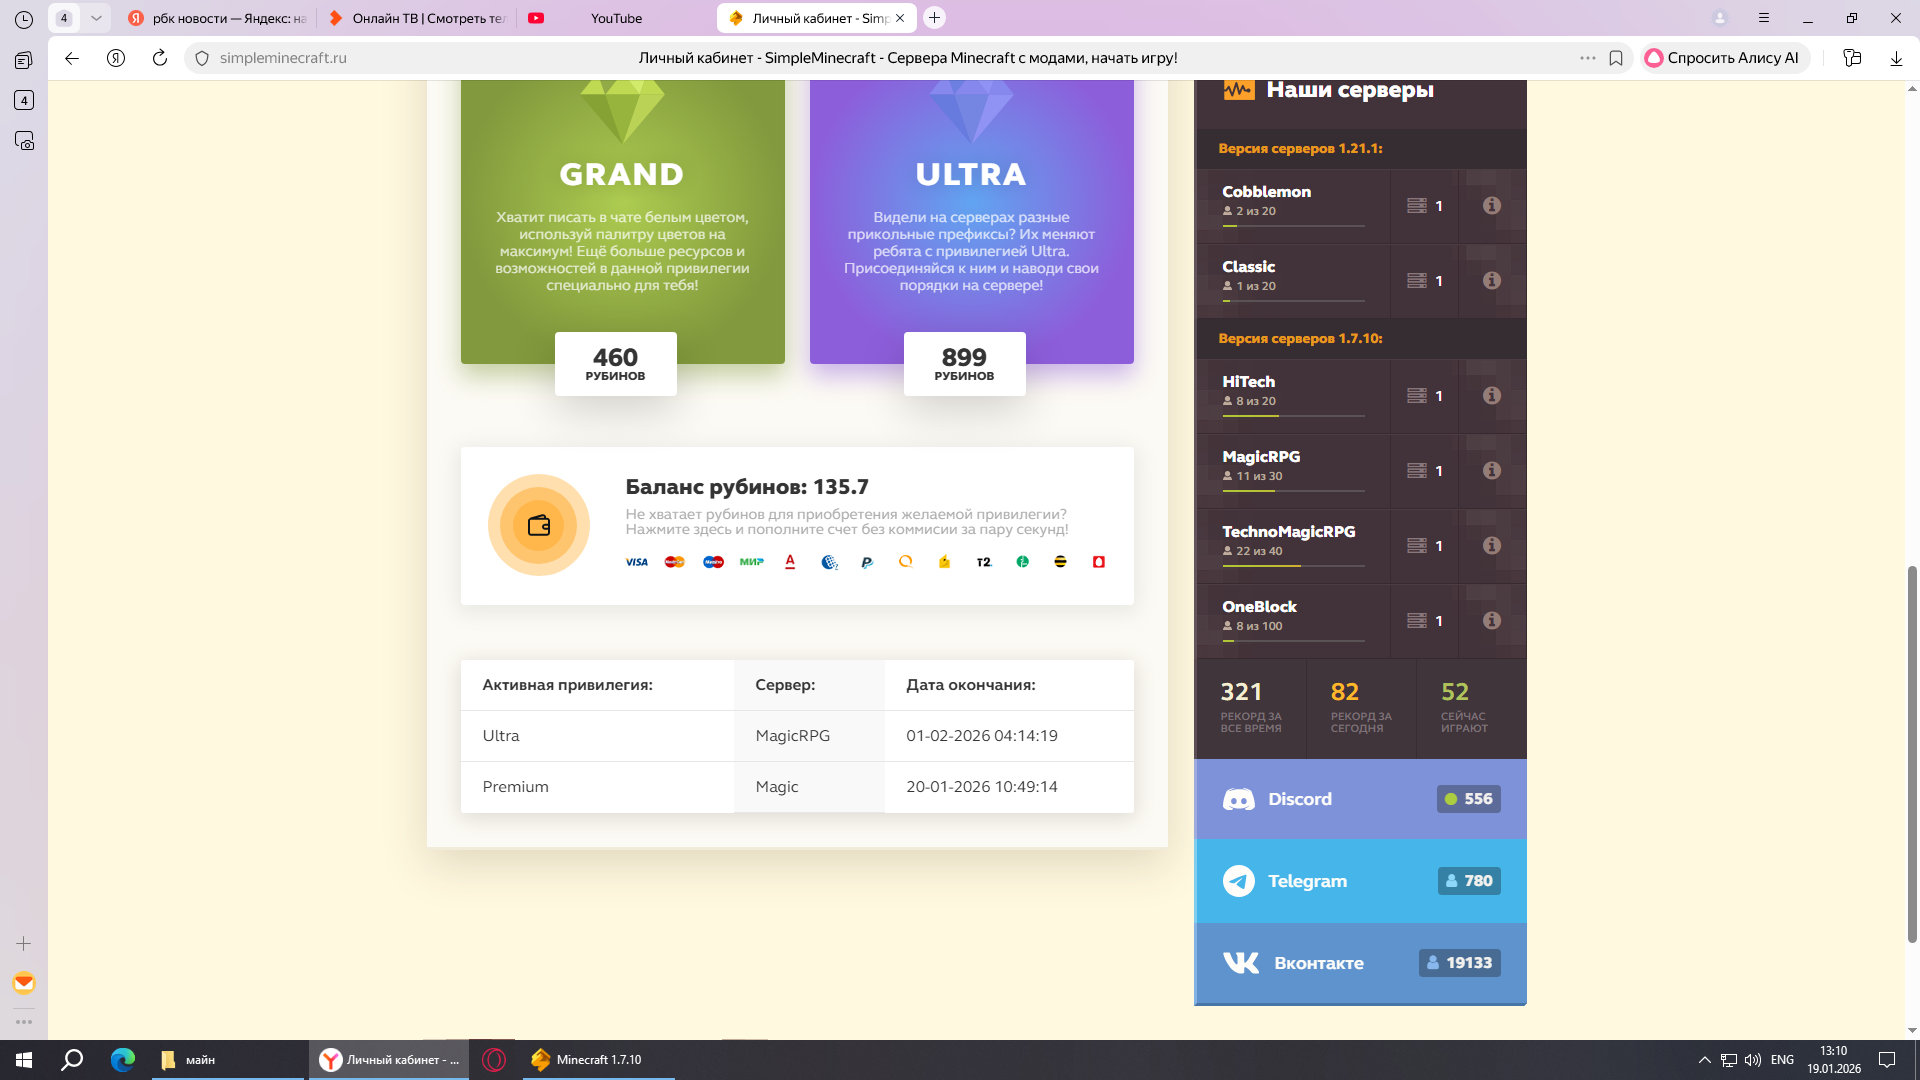The width and height of the screenshot is (1920, 1080).
Task: Toggle ENG keyboard language indicator
Action: [1782, 1060]
